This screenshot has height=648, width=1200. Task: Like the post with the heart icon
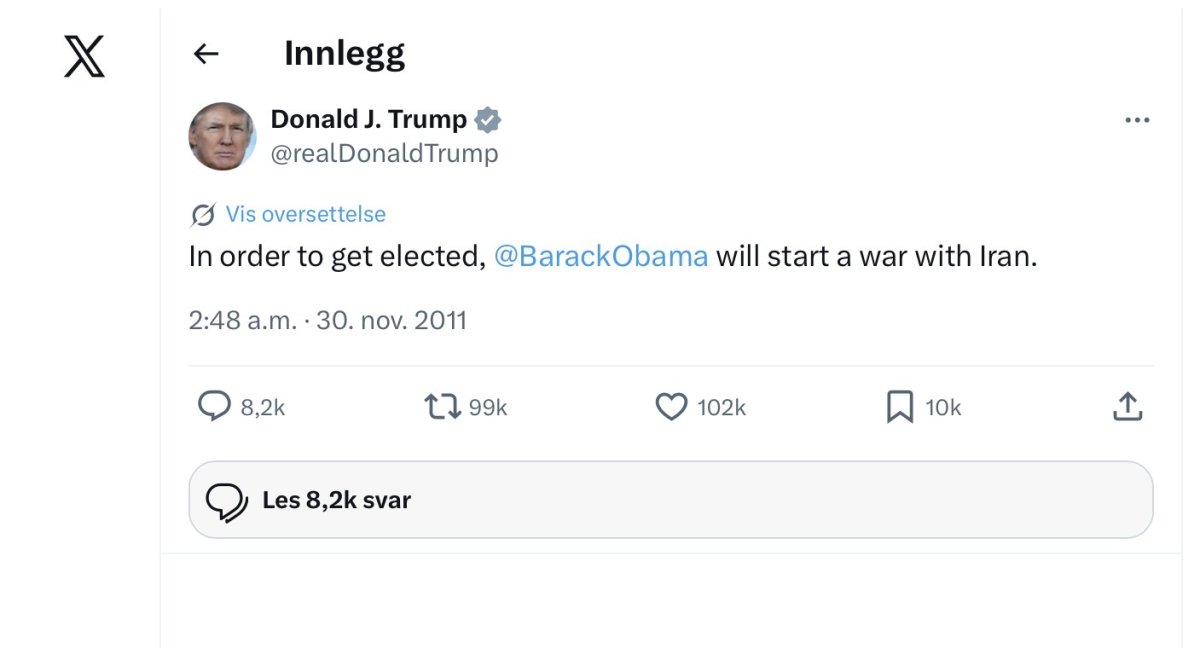671,407
